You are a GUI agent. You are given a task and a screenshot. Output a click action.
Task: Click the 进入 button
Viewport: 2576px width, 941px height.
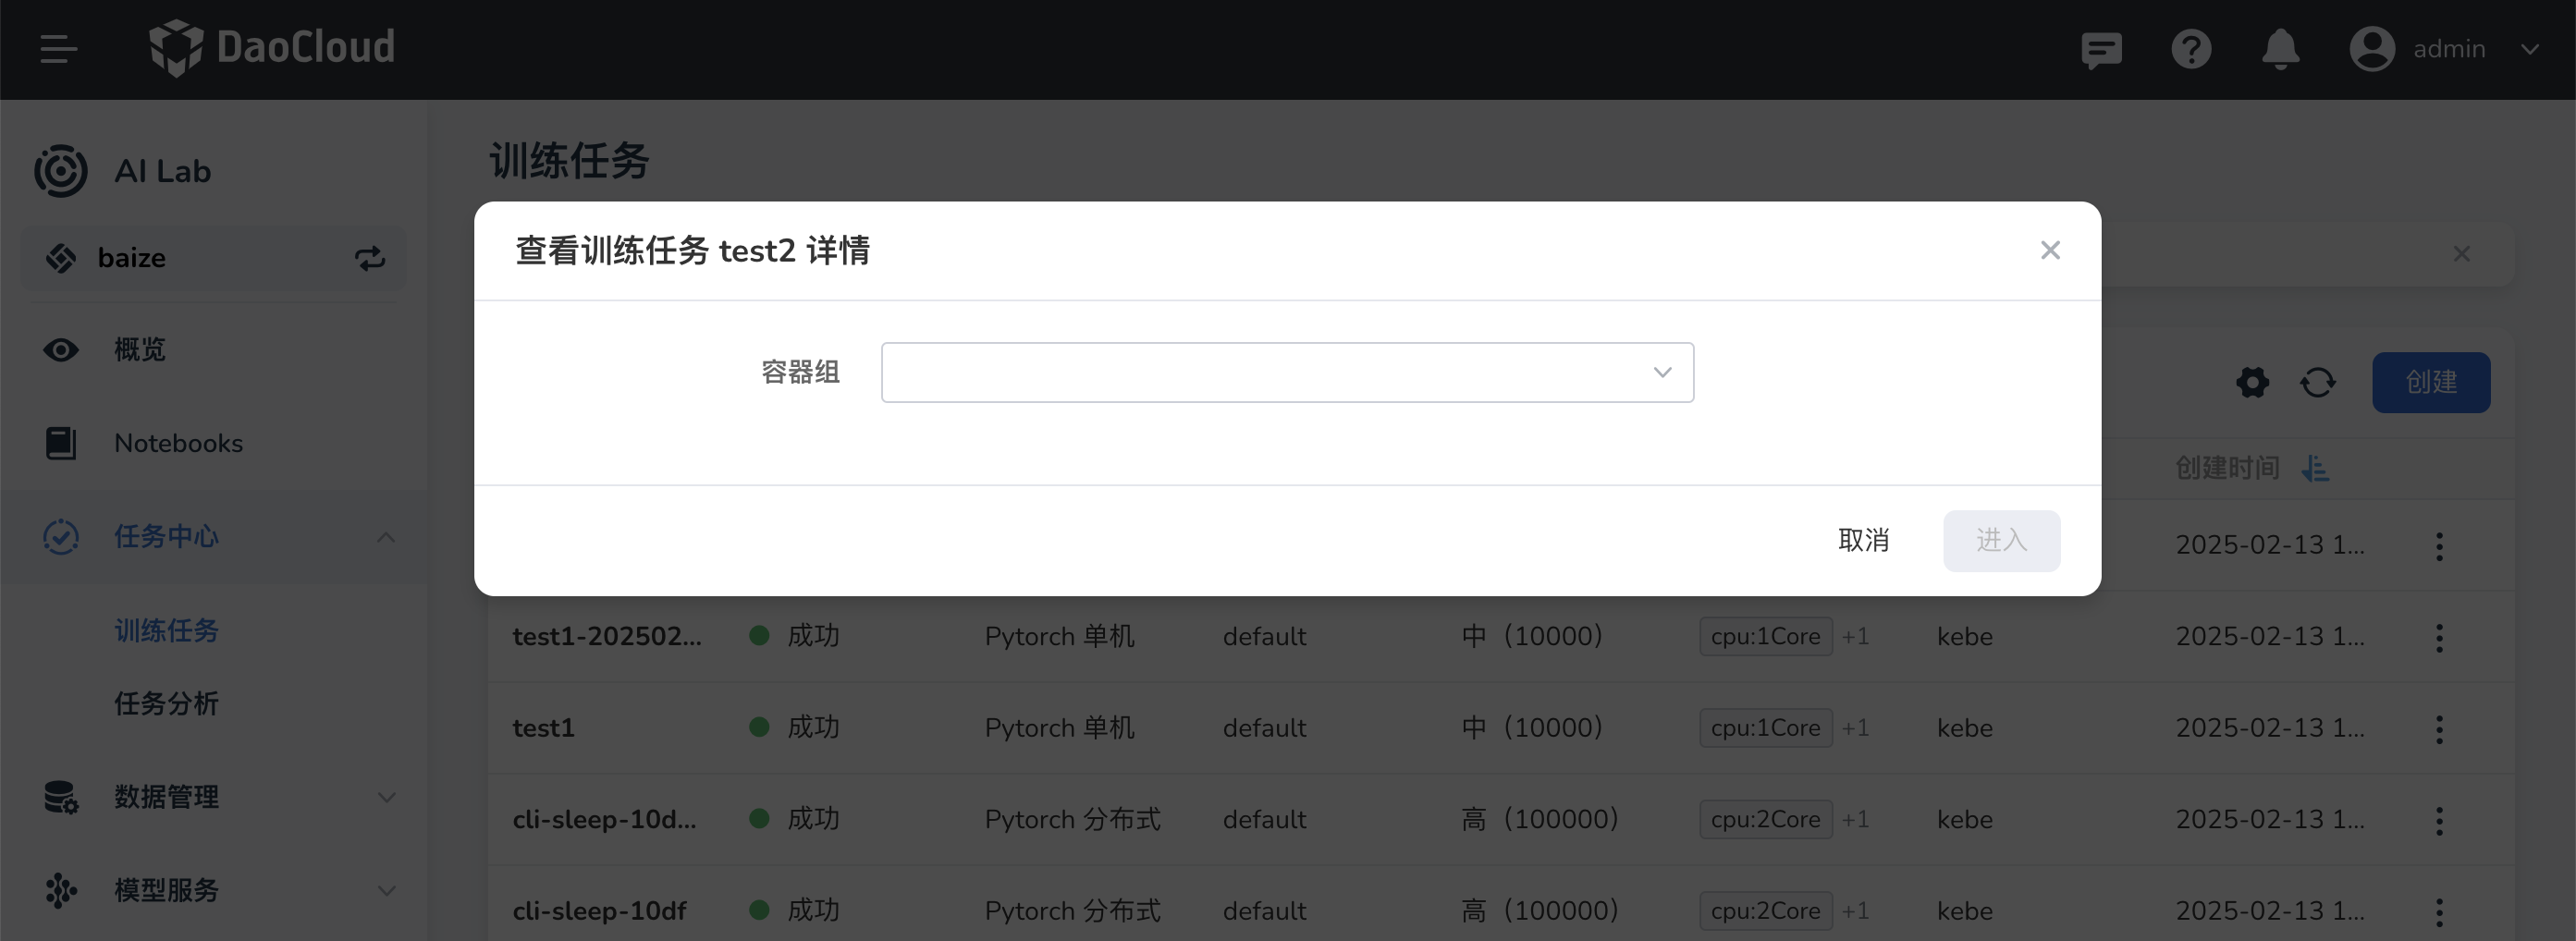point(2000,540)
